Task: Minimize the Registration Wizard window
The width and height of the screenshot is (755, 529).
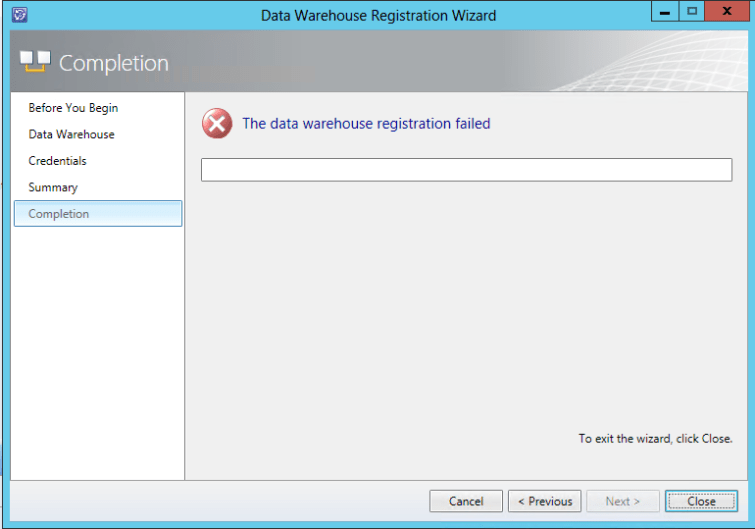Action: click(x=665, y=13)
